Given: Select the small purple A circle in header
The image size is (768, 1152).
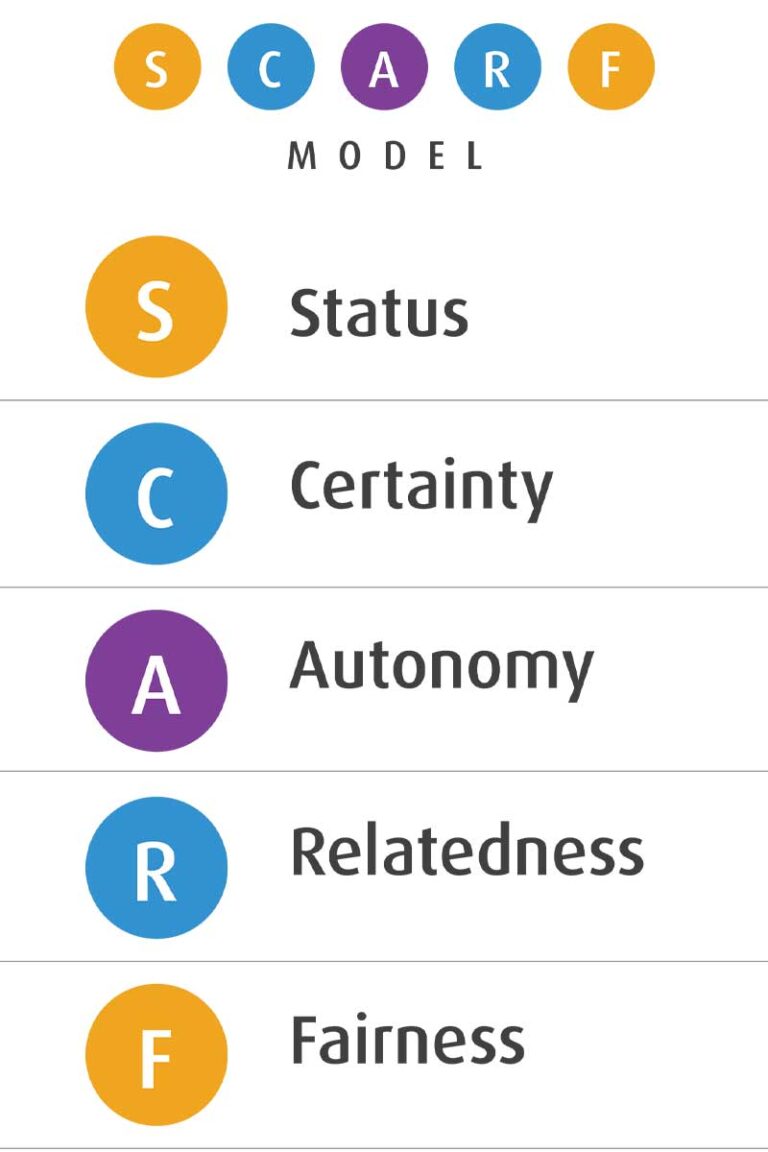Looking at the screenshot, I should 384,67.
